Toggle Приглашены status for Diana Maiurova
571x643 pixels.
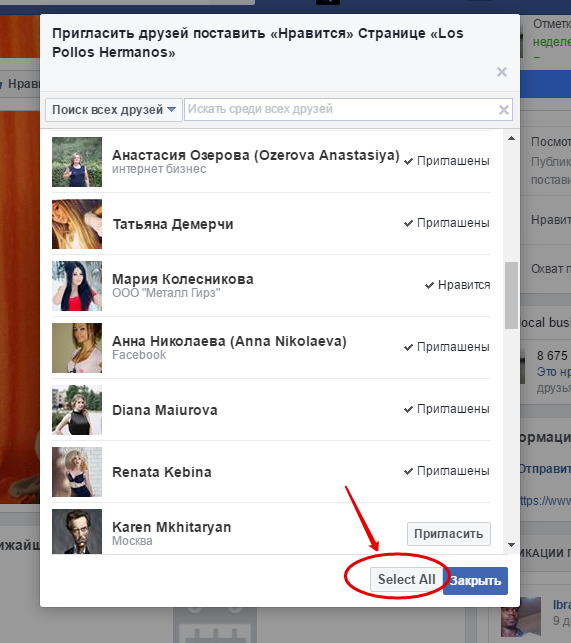coord(447,409)
